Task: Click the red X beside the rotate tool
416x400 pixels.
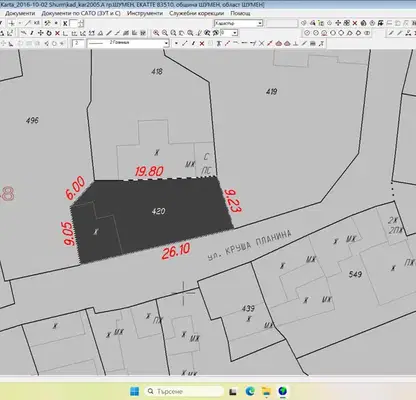Action: click(x=57, y=33)
